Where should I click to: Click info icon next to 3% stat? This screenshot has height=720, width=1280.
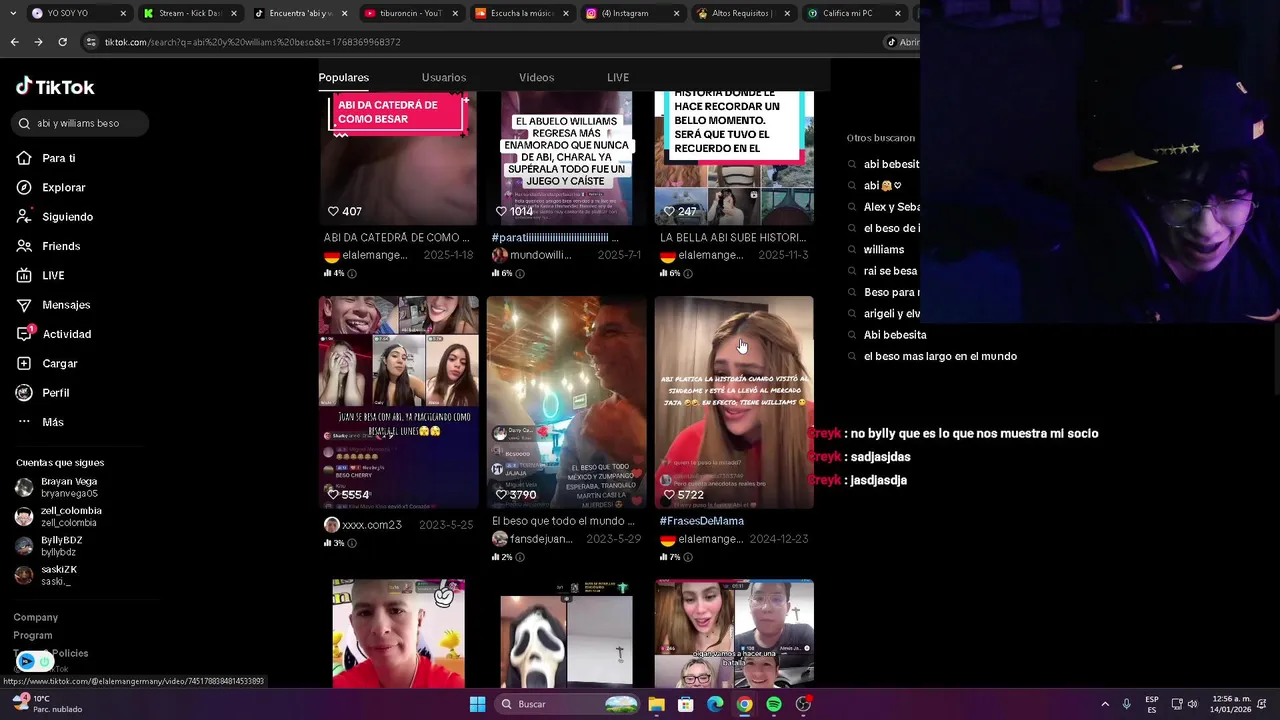point(352,543)
